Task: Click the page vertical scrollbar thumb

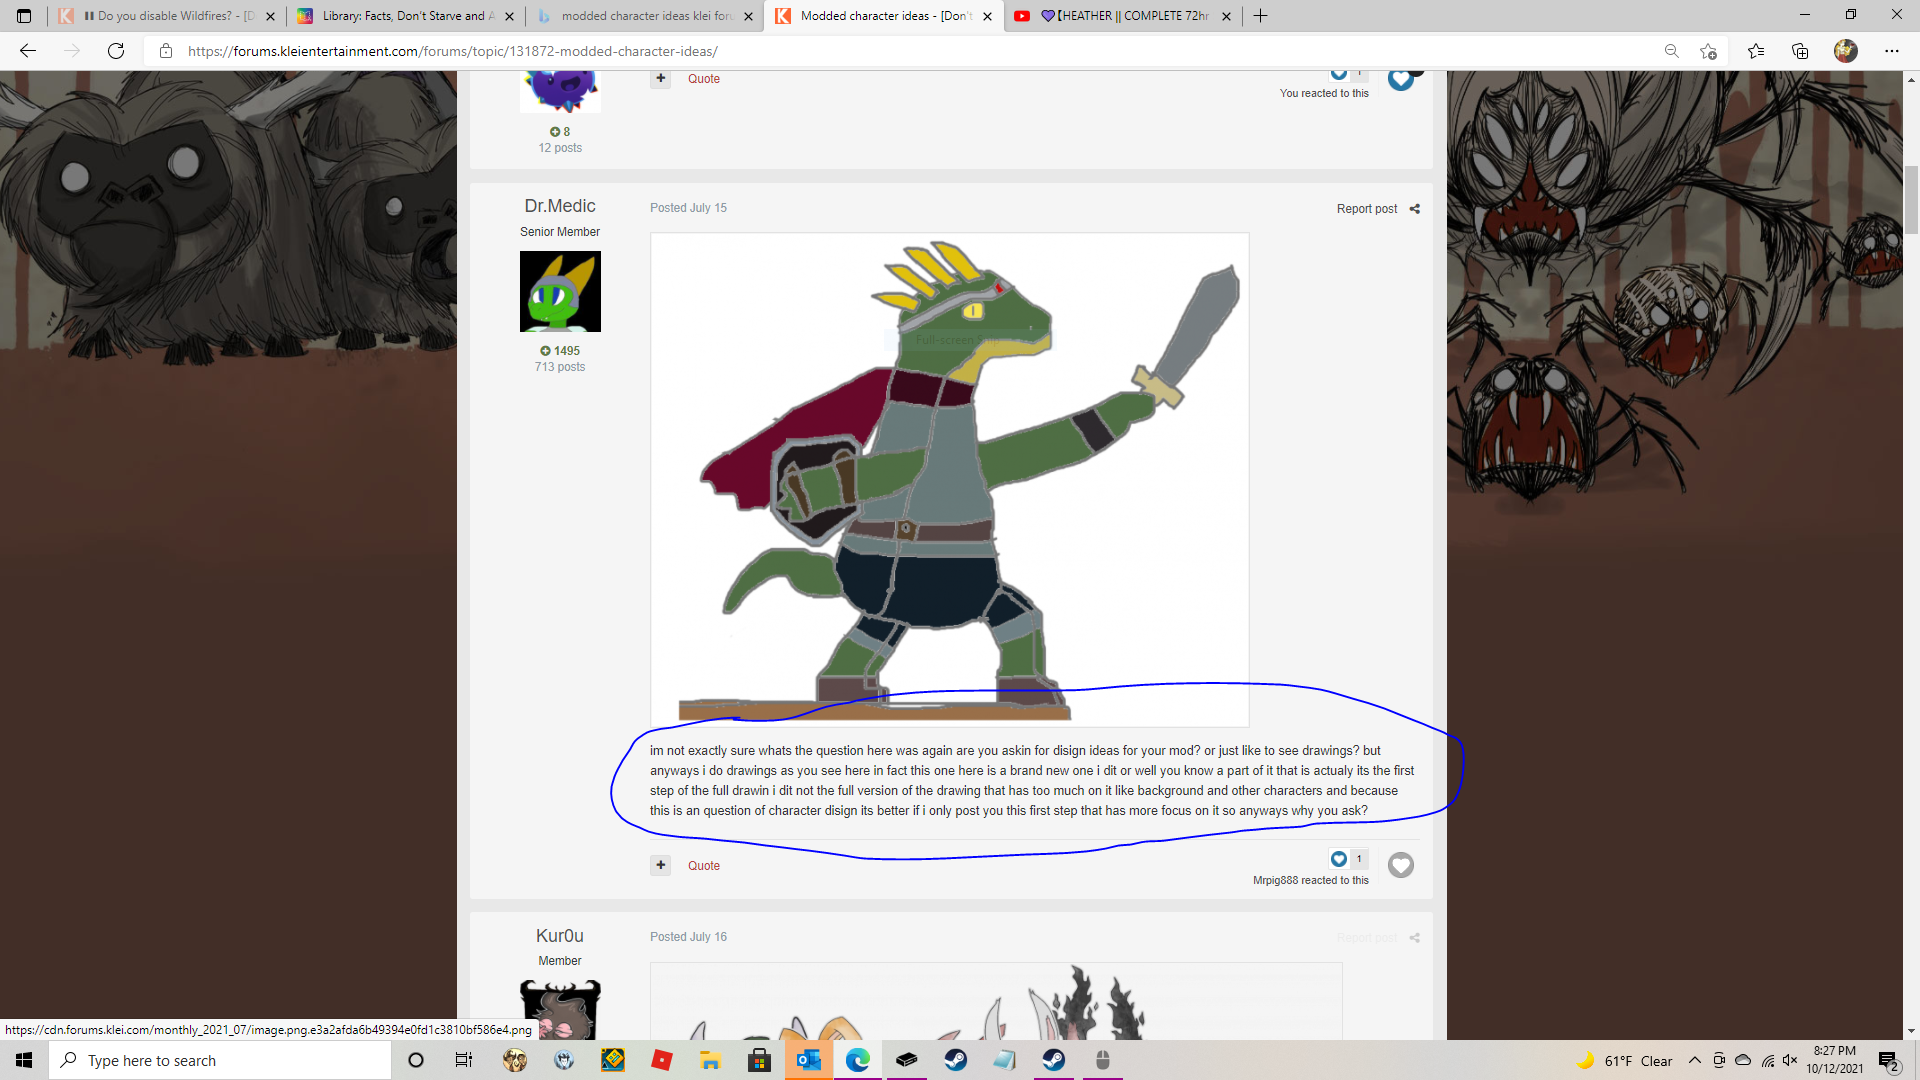Action: [1911, 200]
